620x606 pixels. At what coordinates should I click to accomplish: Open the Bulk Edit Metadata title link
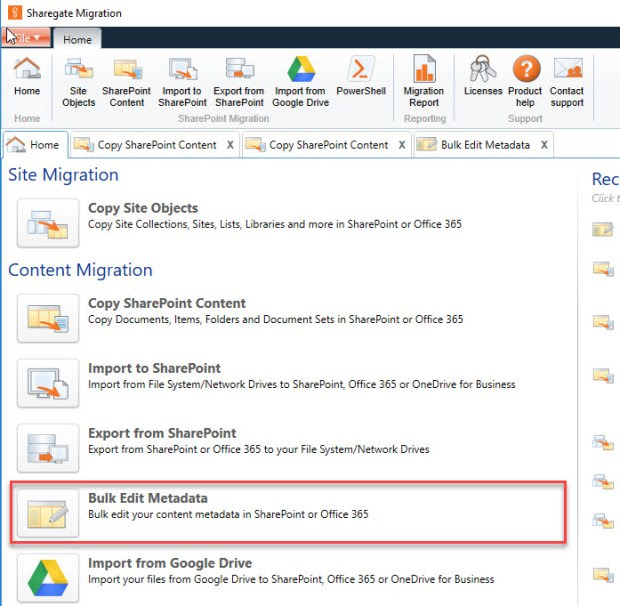click(148, 498)
